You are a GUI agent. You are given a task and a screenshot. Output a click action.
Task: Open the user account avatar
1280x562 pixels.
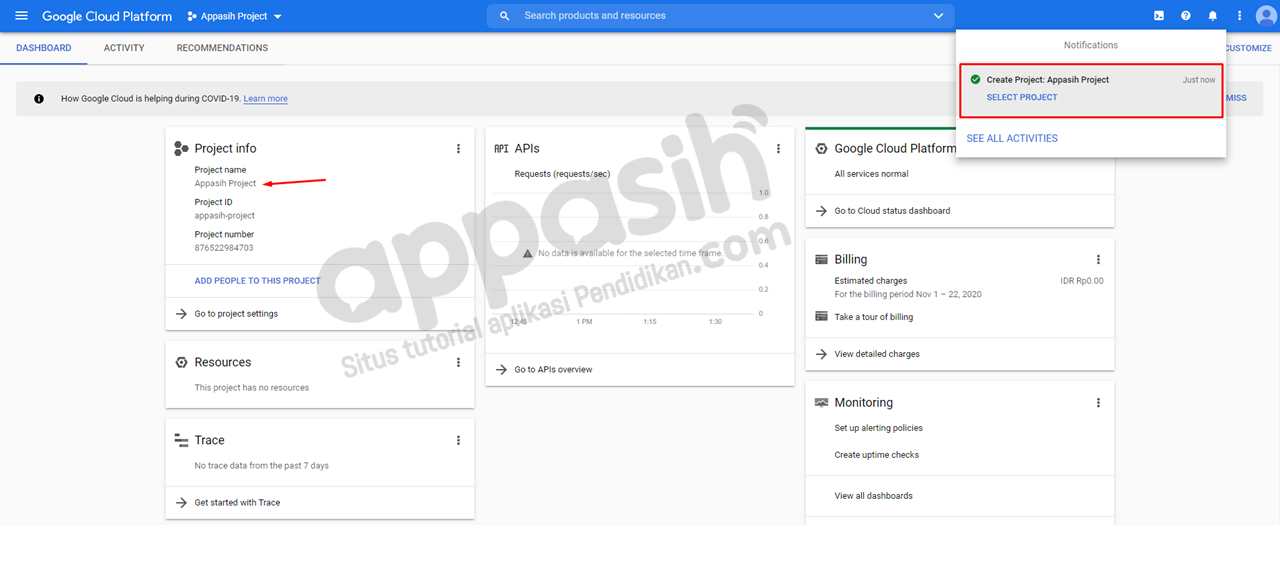[x=1266, y=16]
